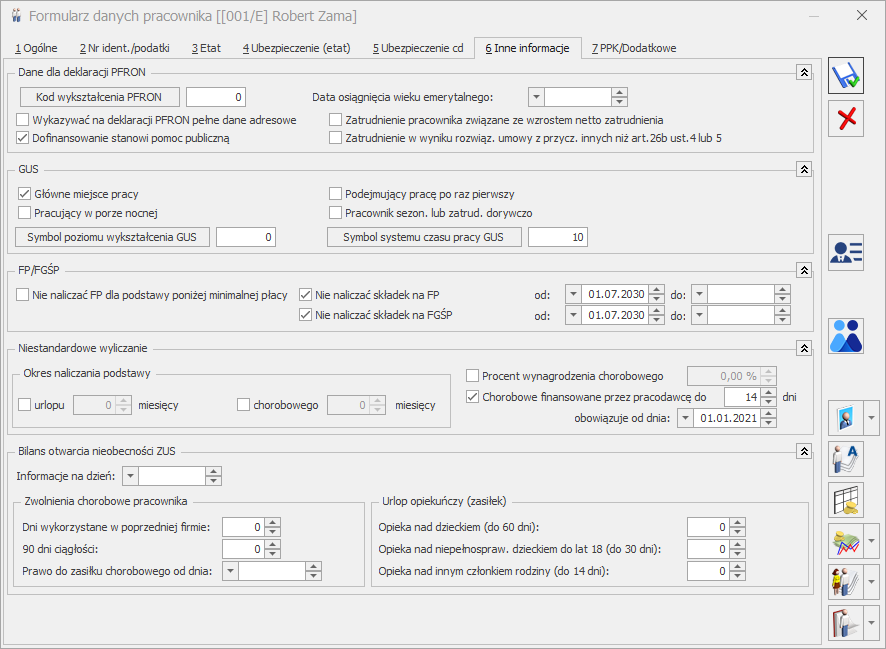This screenshot has width=886, height=649.
Task: Switch to '5 Ubezpieczenie cd' tab
Action: coord(418,49)
